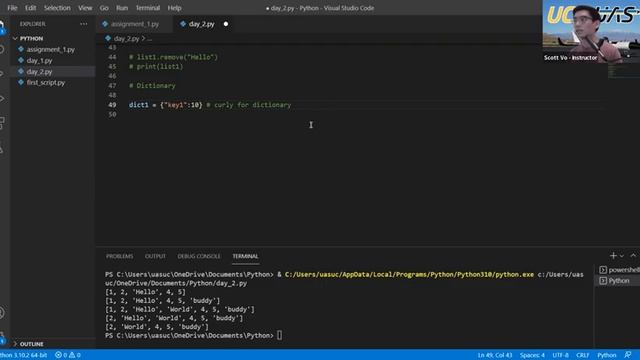Open the Selection menu
The width and height of the screenshot is (640, 360).
(x=57, y=8)
